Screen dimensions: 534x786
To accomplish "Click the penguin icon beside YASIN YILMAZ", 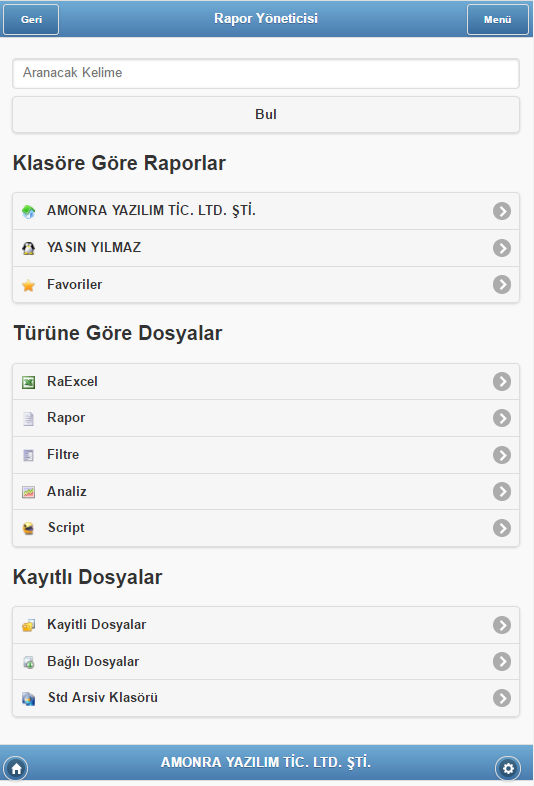I will [29, 248].
